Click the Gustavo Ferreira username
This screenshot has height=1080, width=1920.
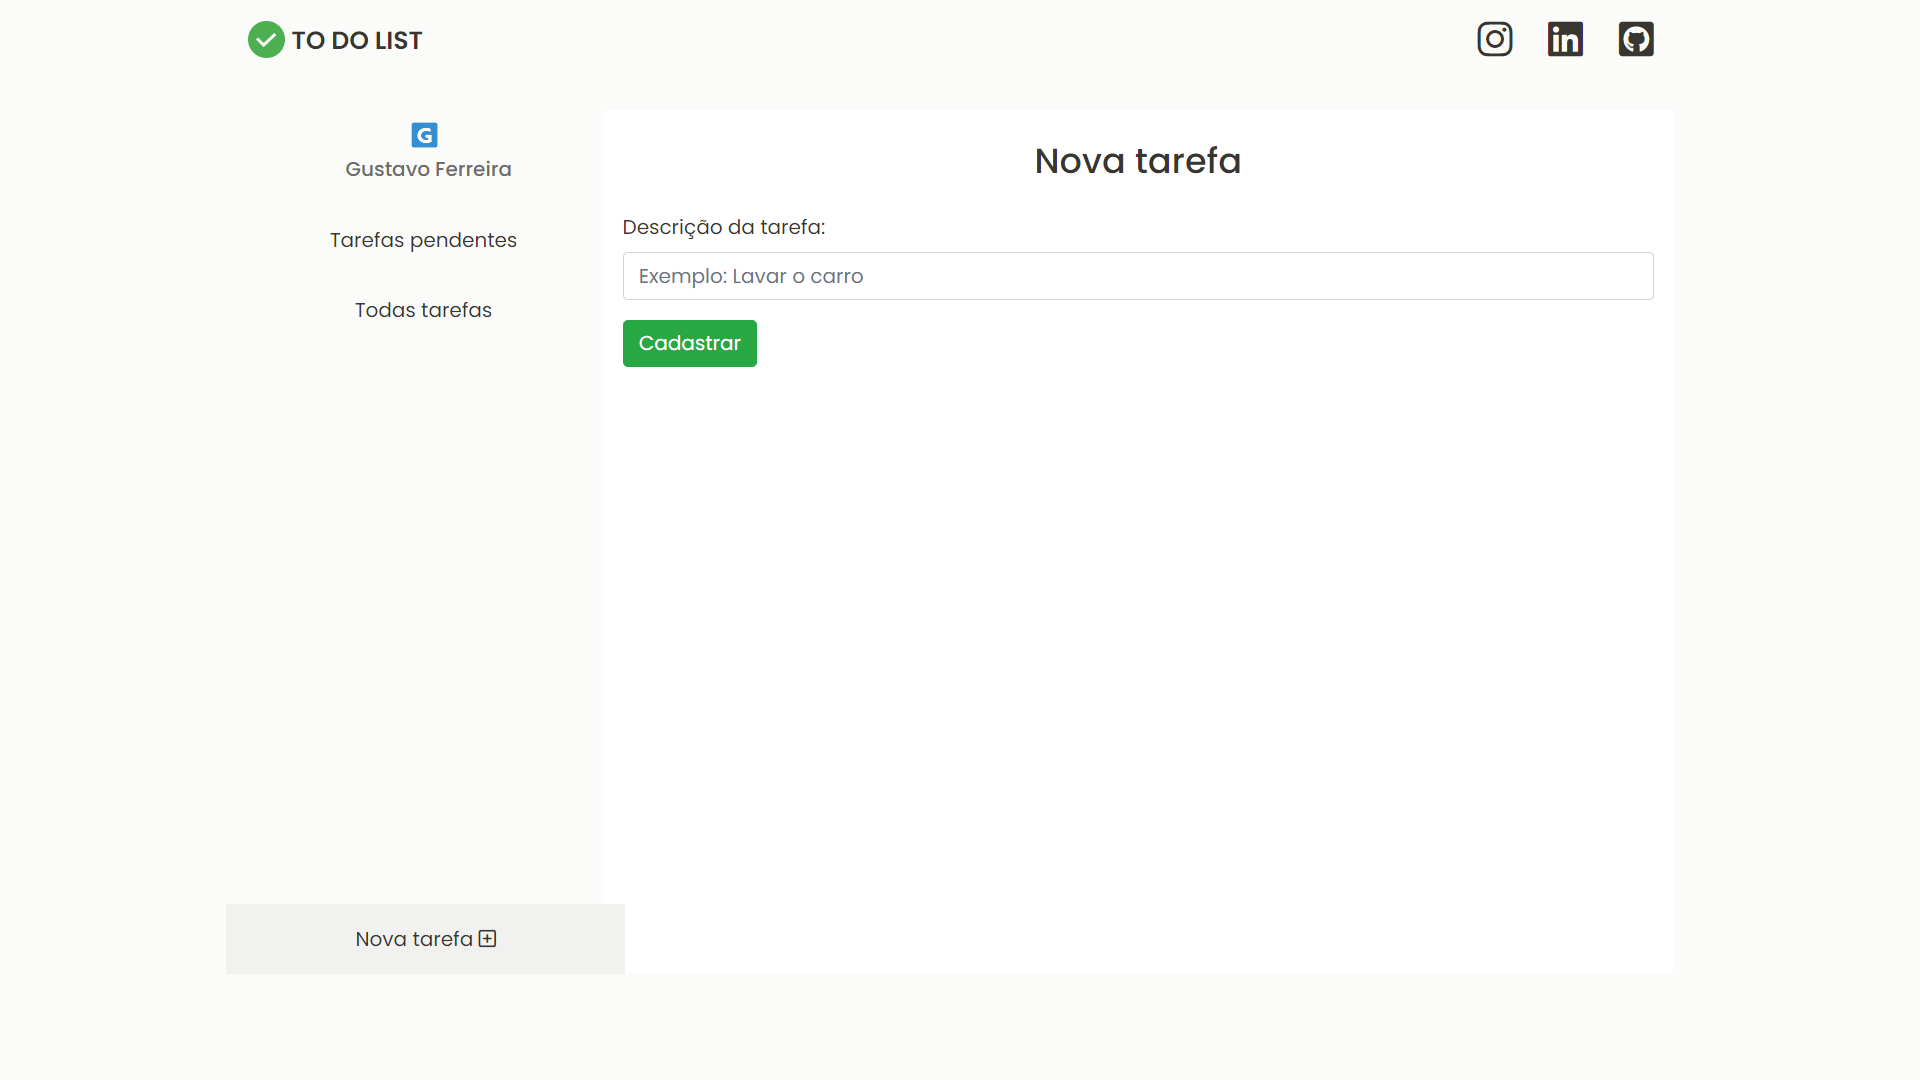(428, 169)
